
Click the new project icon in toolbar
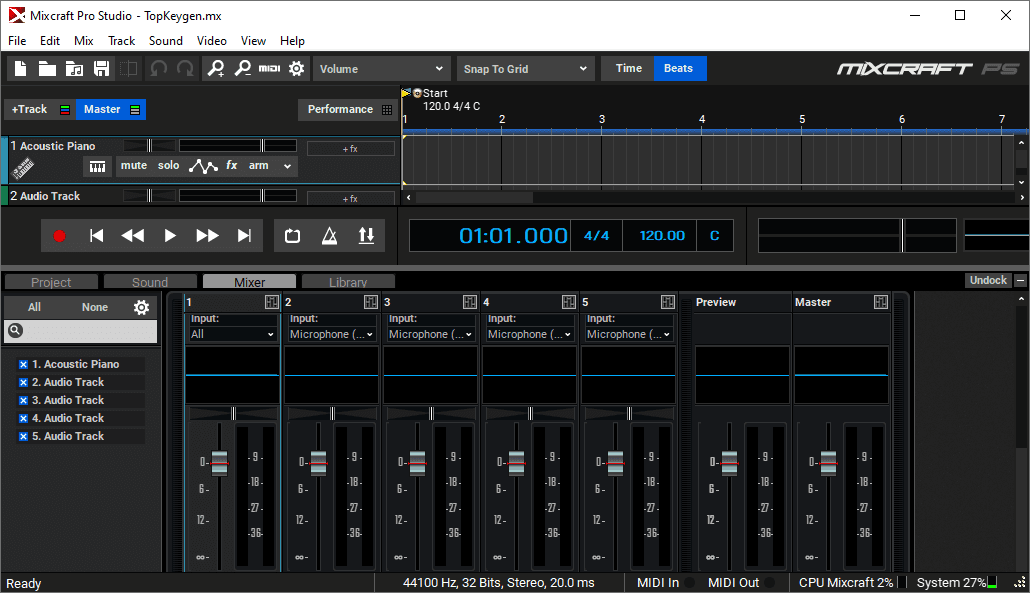pyautogui.click(x=22, y=69)
